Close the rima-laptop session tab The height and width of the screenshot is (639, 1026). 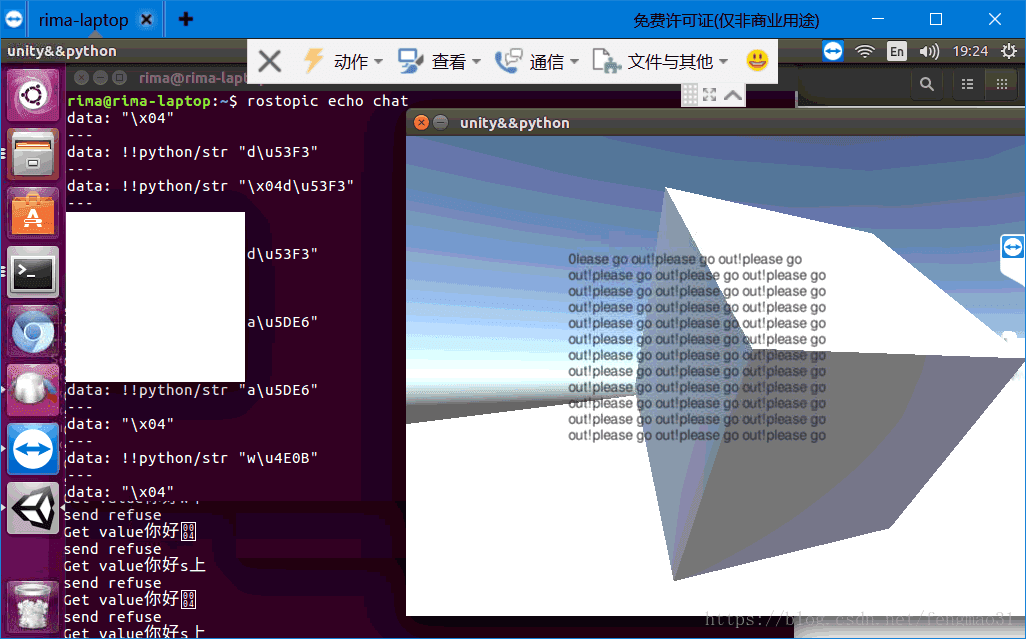(147, 20)
